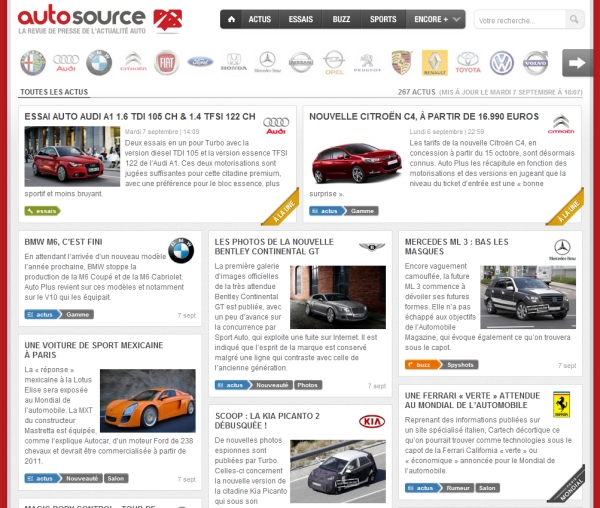Screen dimensions: 600x508
Task: Open the 'Une Ferrari verte attendue' title
Action: 472,400
